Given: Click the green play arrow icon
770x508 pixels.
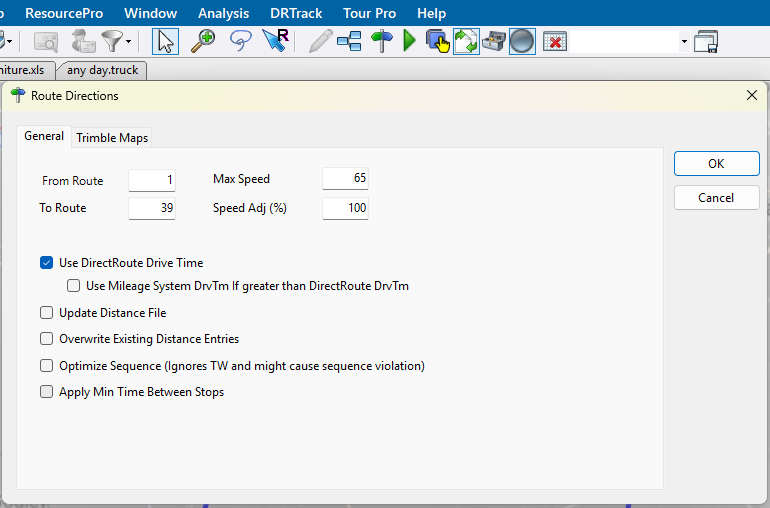Looking at the screenshot, I should tap(409, 41).
